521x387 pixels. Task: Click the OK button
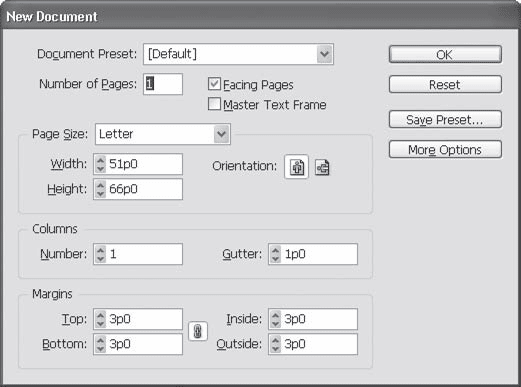coord(445,54)
